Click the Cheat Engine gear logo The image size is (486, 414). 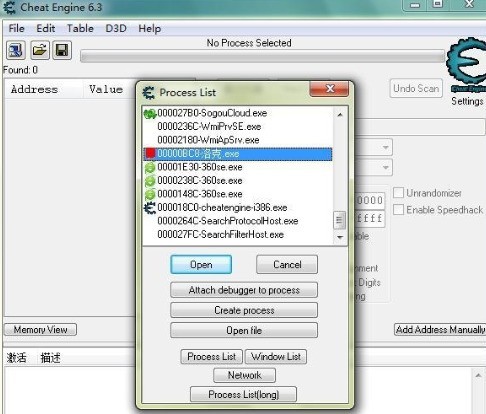tap(466, 62)
